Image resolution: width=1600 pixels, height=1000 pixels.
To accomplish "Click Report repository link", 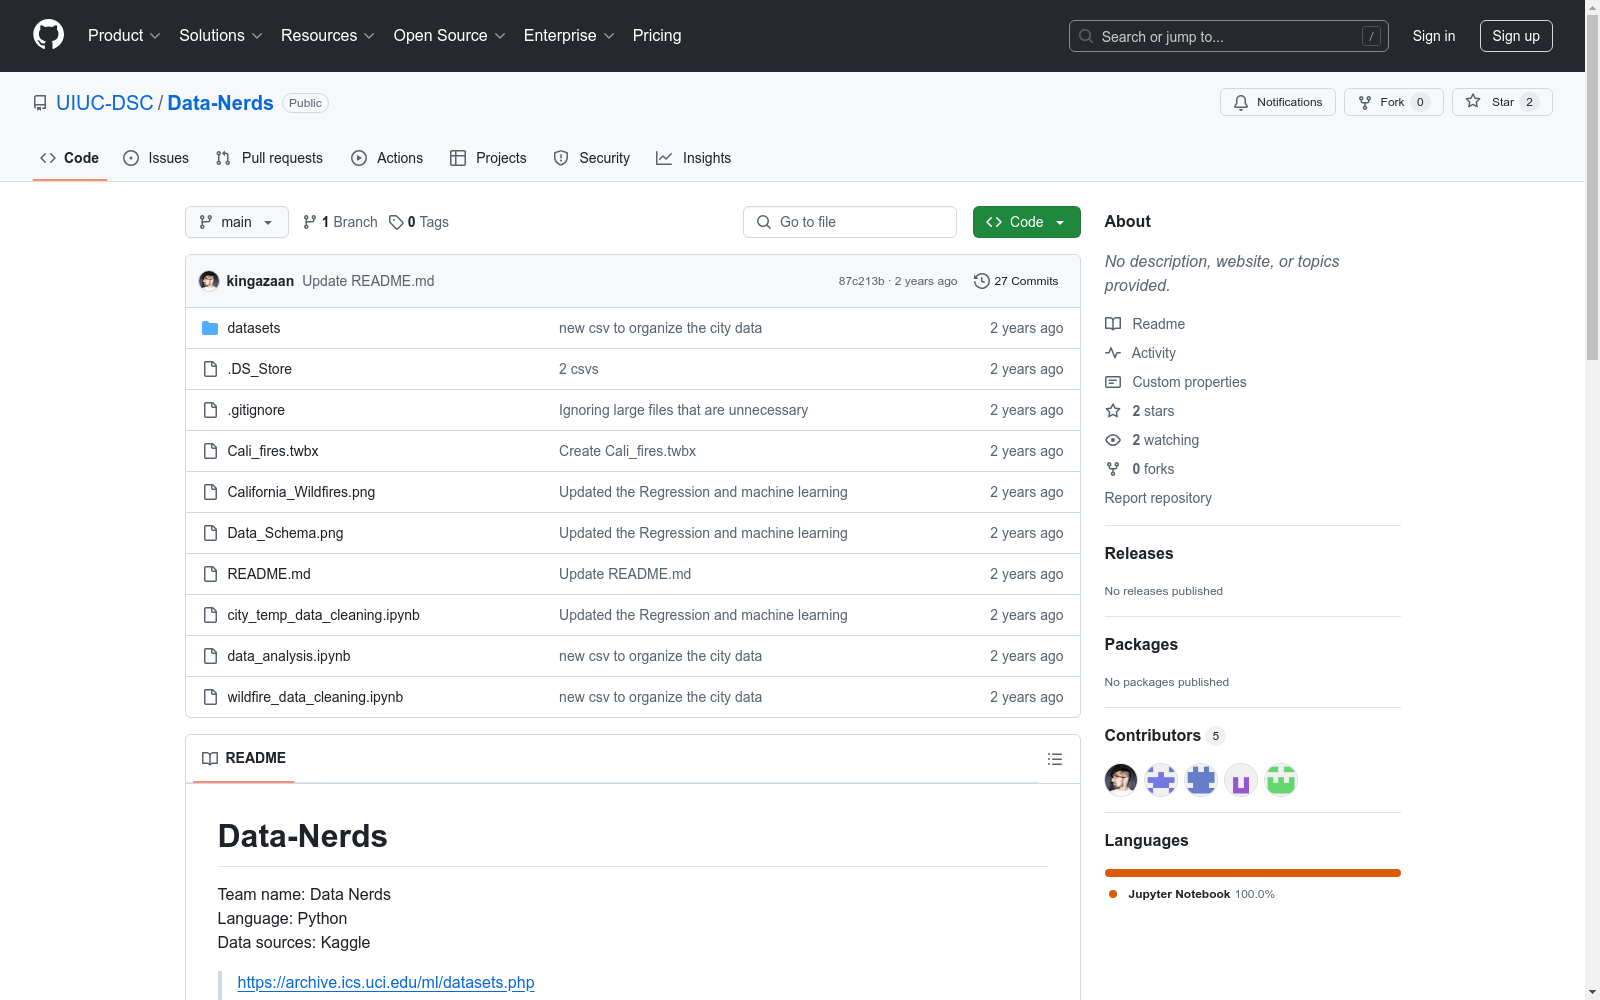I will [1158, 498].
